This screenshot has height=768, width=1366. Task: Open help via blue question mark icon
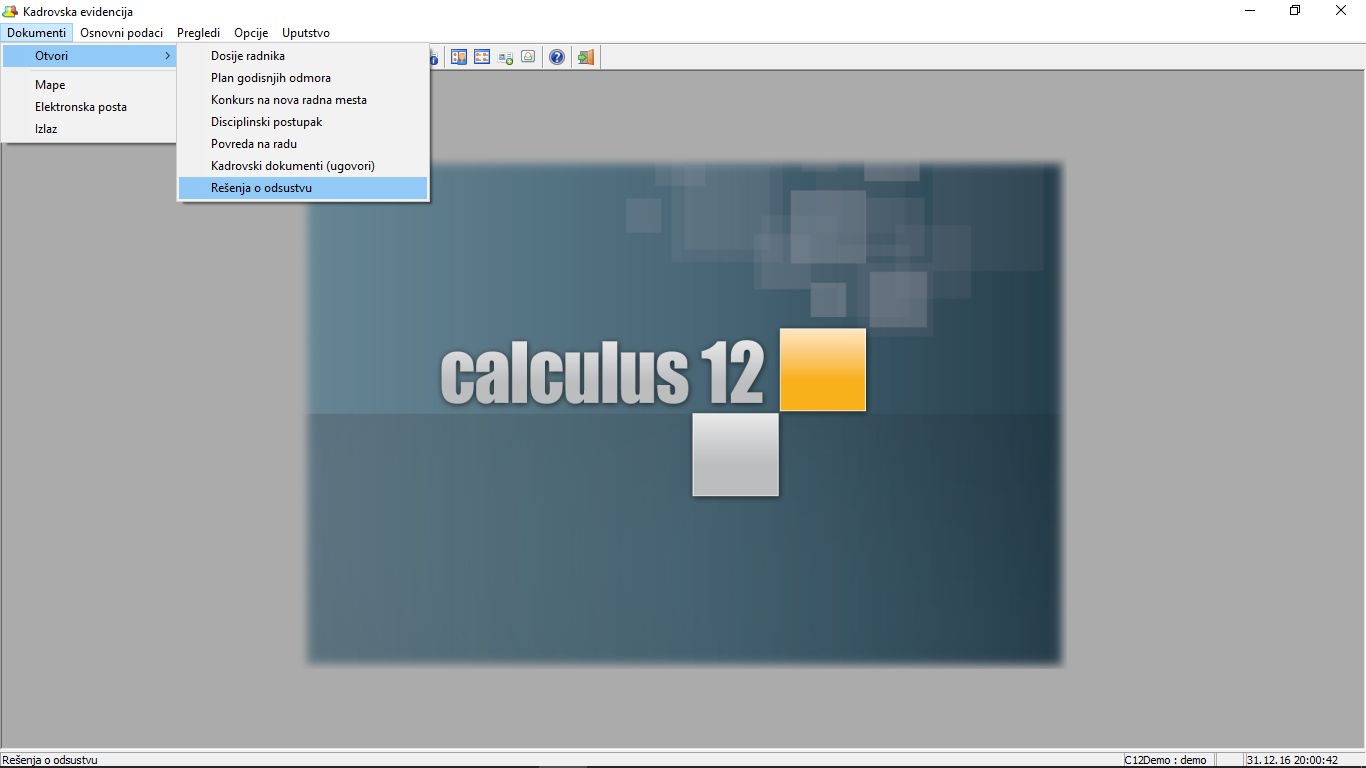point(557,57)
